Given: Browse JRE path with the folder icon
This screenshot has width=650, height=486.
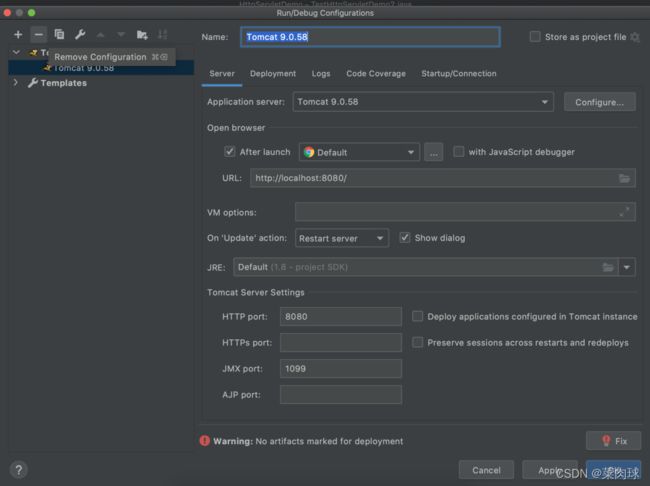Looking at the screenshot, I should click(x=608, y=267).
